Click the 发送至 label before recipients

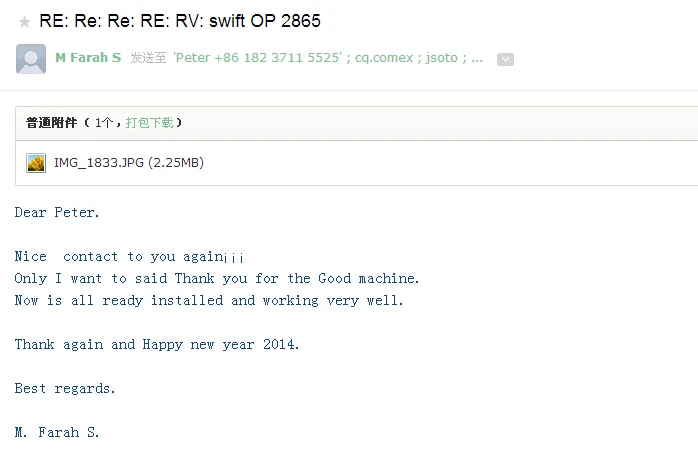pos(147,58)
